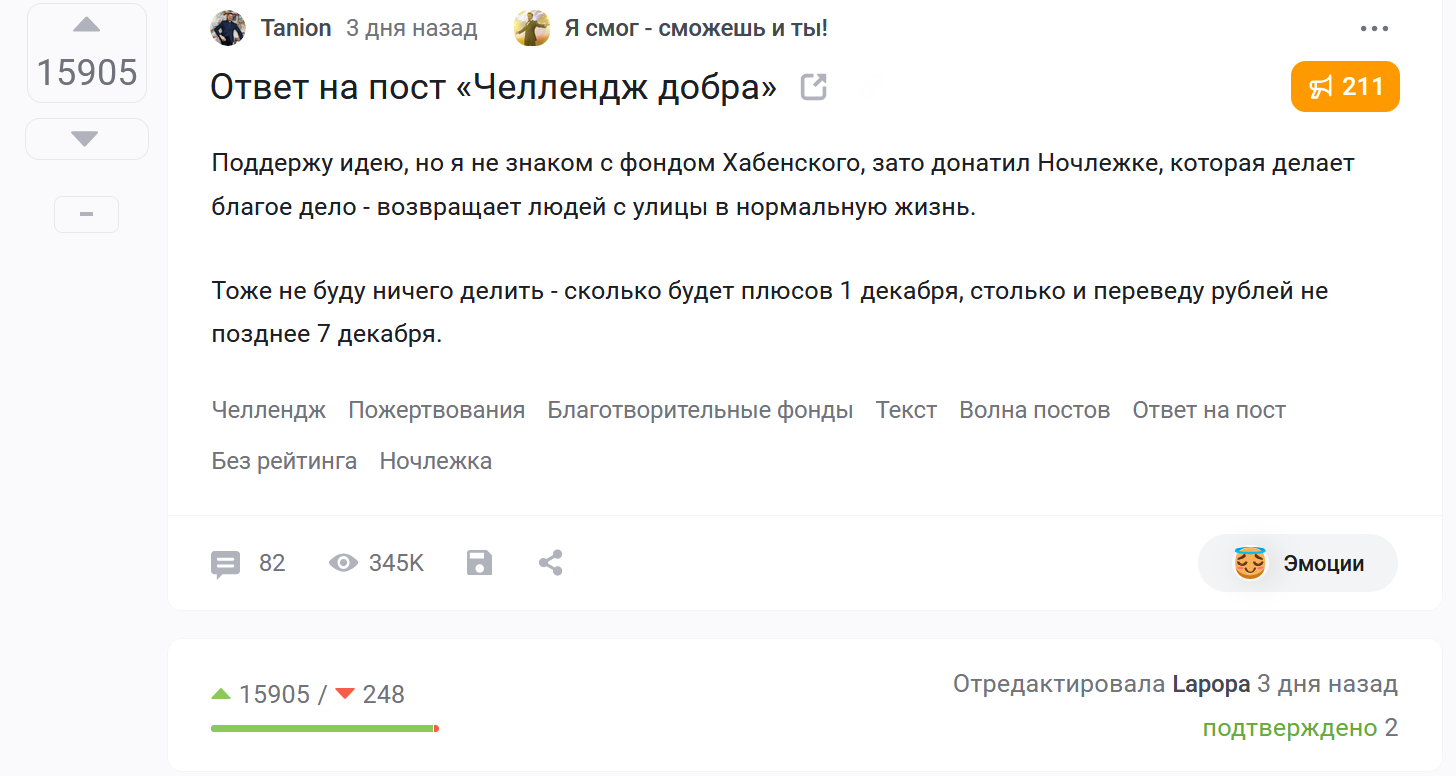The width and height of the screenshot is (1456, 776).
Task: Collapse the post using the minus button
Action: [86, 215]
